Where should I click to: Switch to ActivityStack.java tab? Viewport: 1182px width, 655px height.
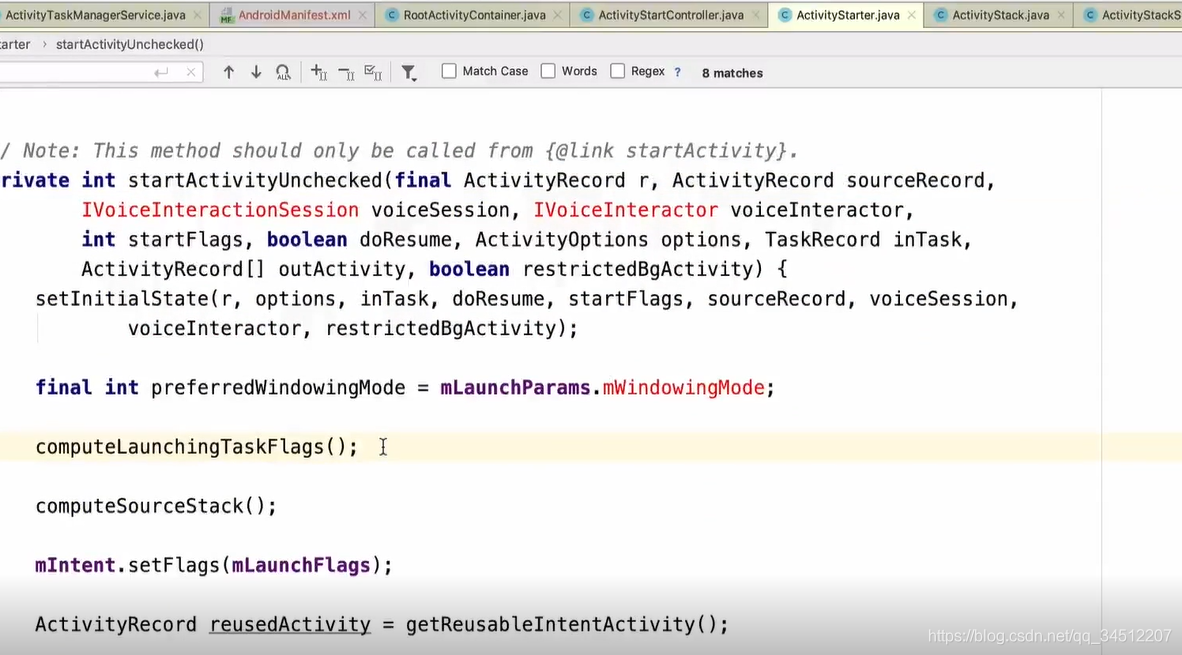1000,15
